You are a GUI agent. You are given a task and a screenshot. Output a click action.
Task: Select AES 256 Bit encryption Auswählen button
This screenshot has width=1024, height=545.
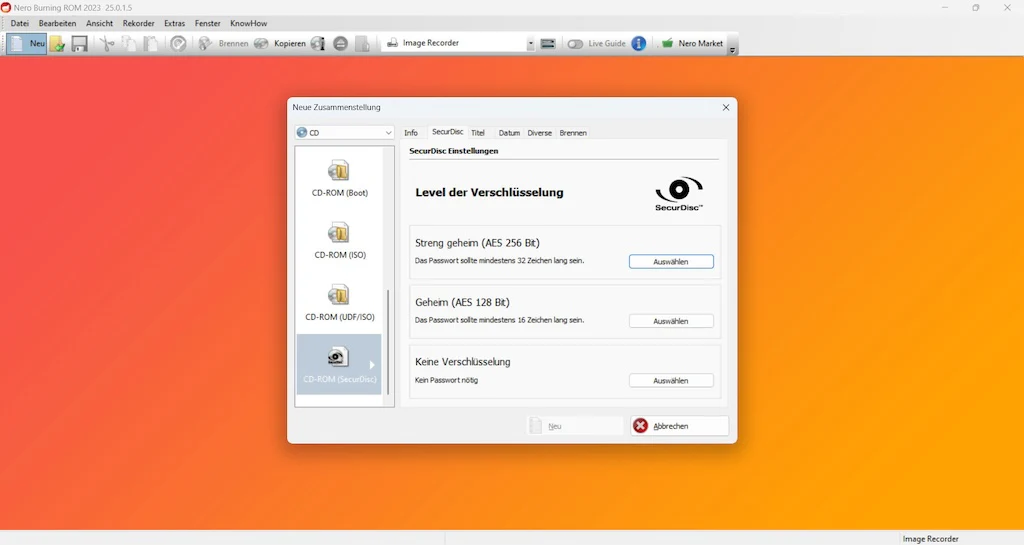(x=671, y=262)
